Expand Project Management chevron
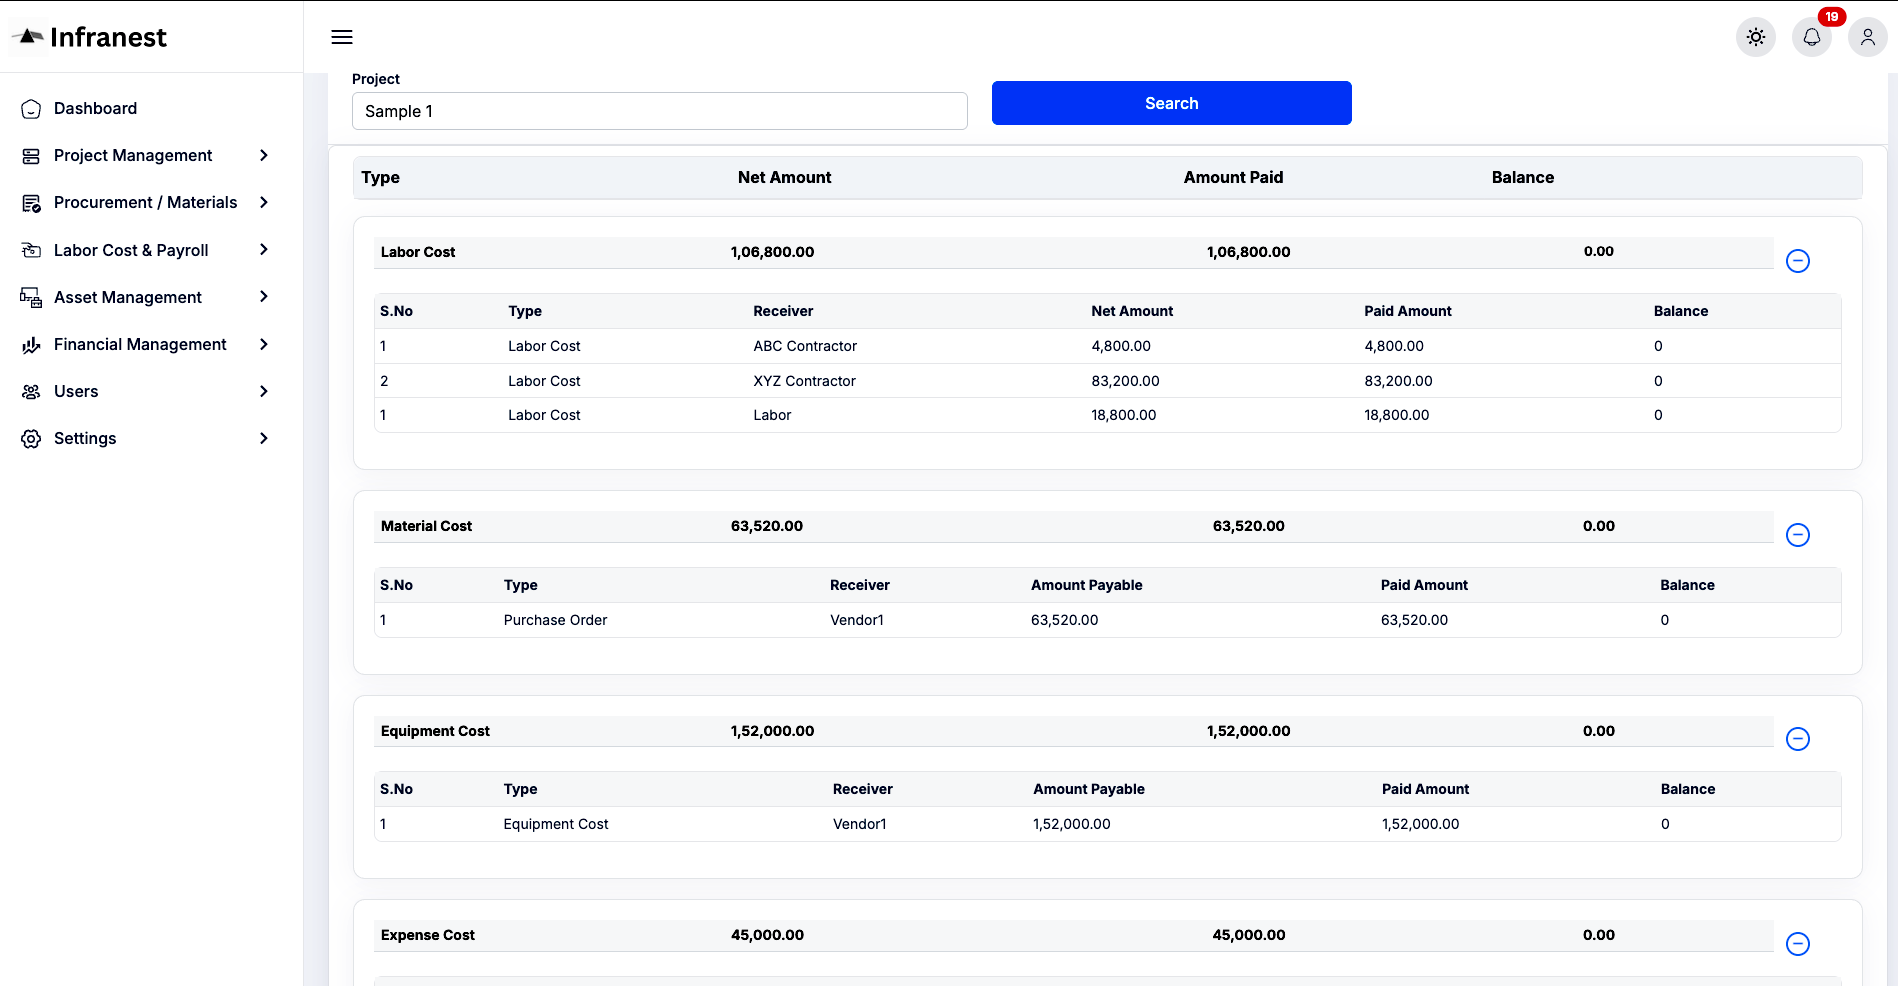Screen dimensions: 1898x986 click(x=264, y=155)
